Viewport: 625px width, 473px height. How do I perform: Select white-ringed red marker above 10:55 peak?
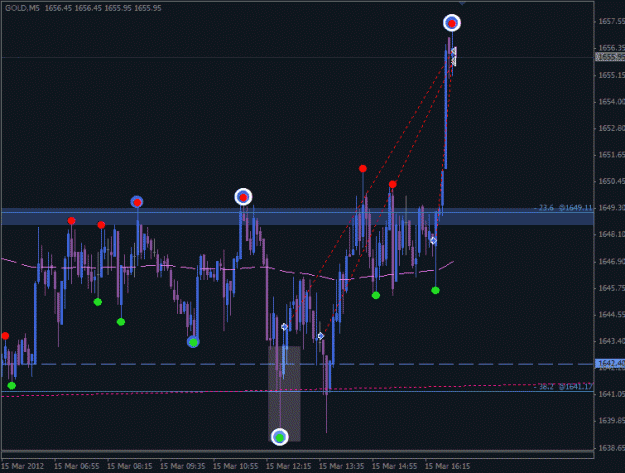(x=243, y=197)
